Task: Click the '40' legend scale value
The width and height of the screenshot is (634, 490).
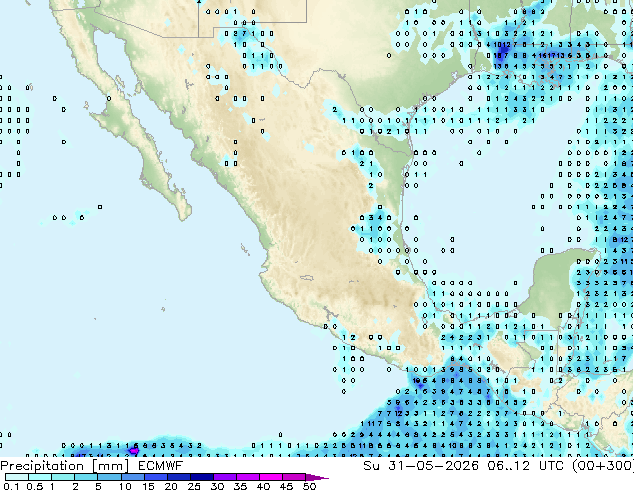Action: pos(263,486)
